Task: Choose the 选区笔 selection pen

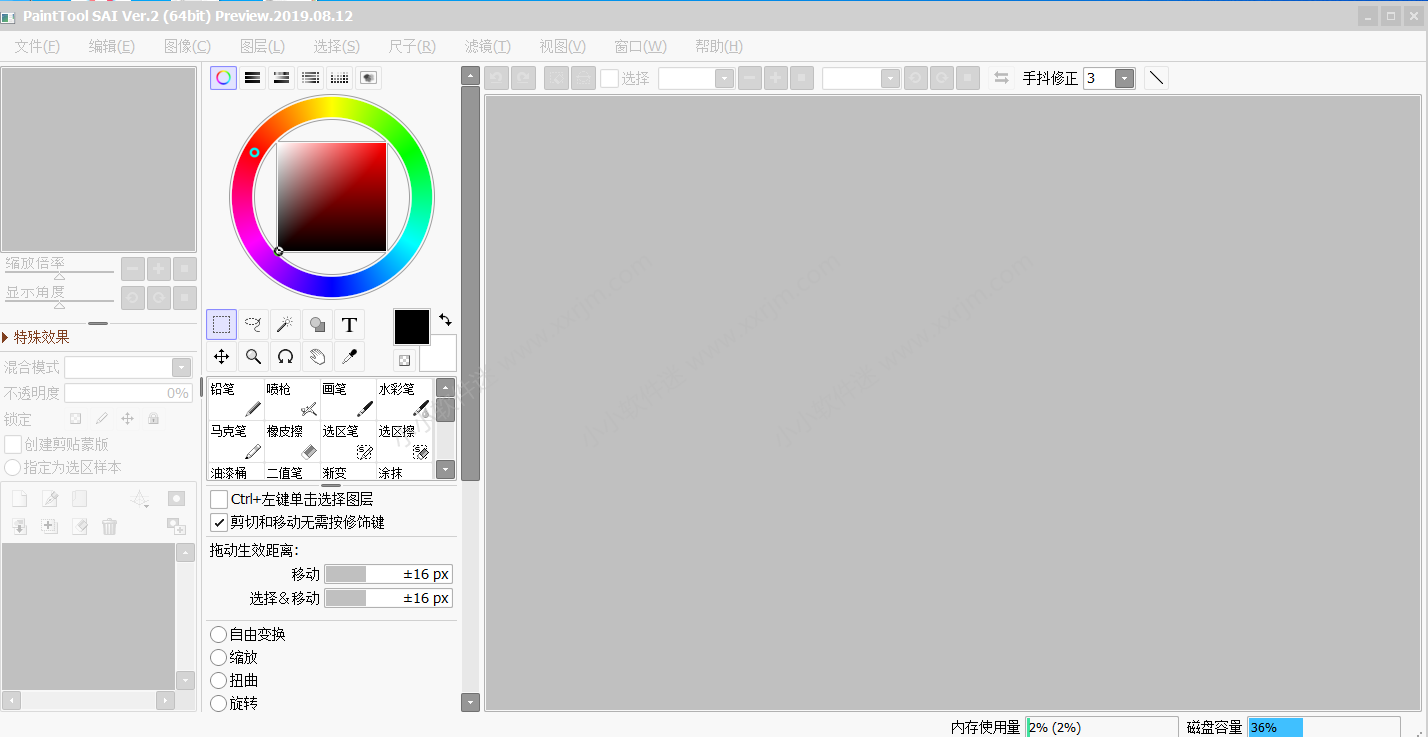Action: click(x=348, y=441)
